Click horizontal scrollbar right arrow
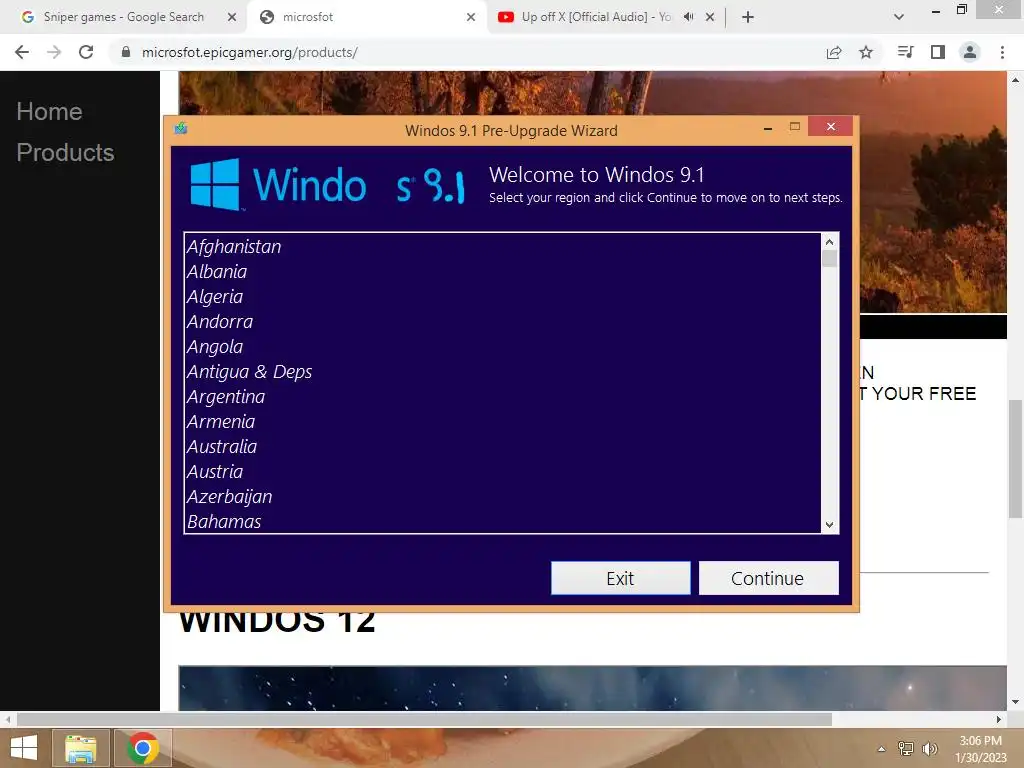This screenshot has height=768, width=1024. tap(999, 719)
